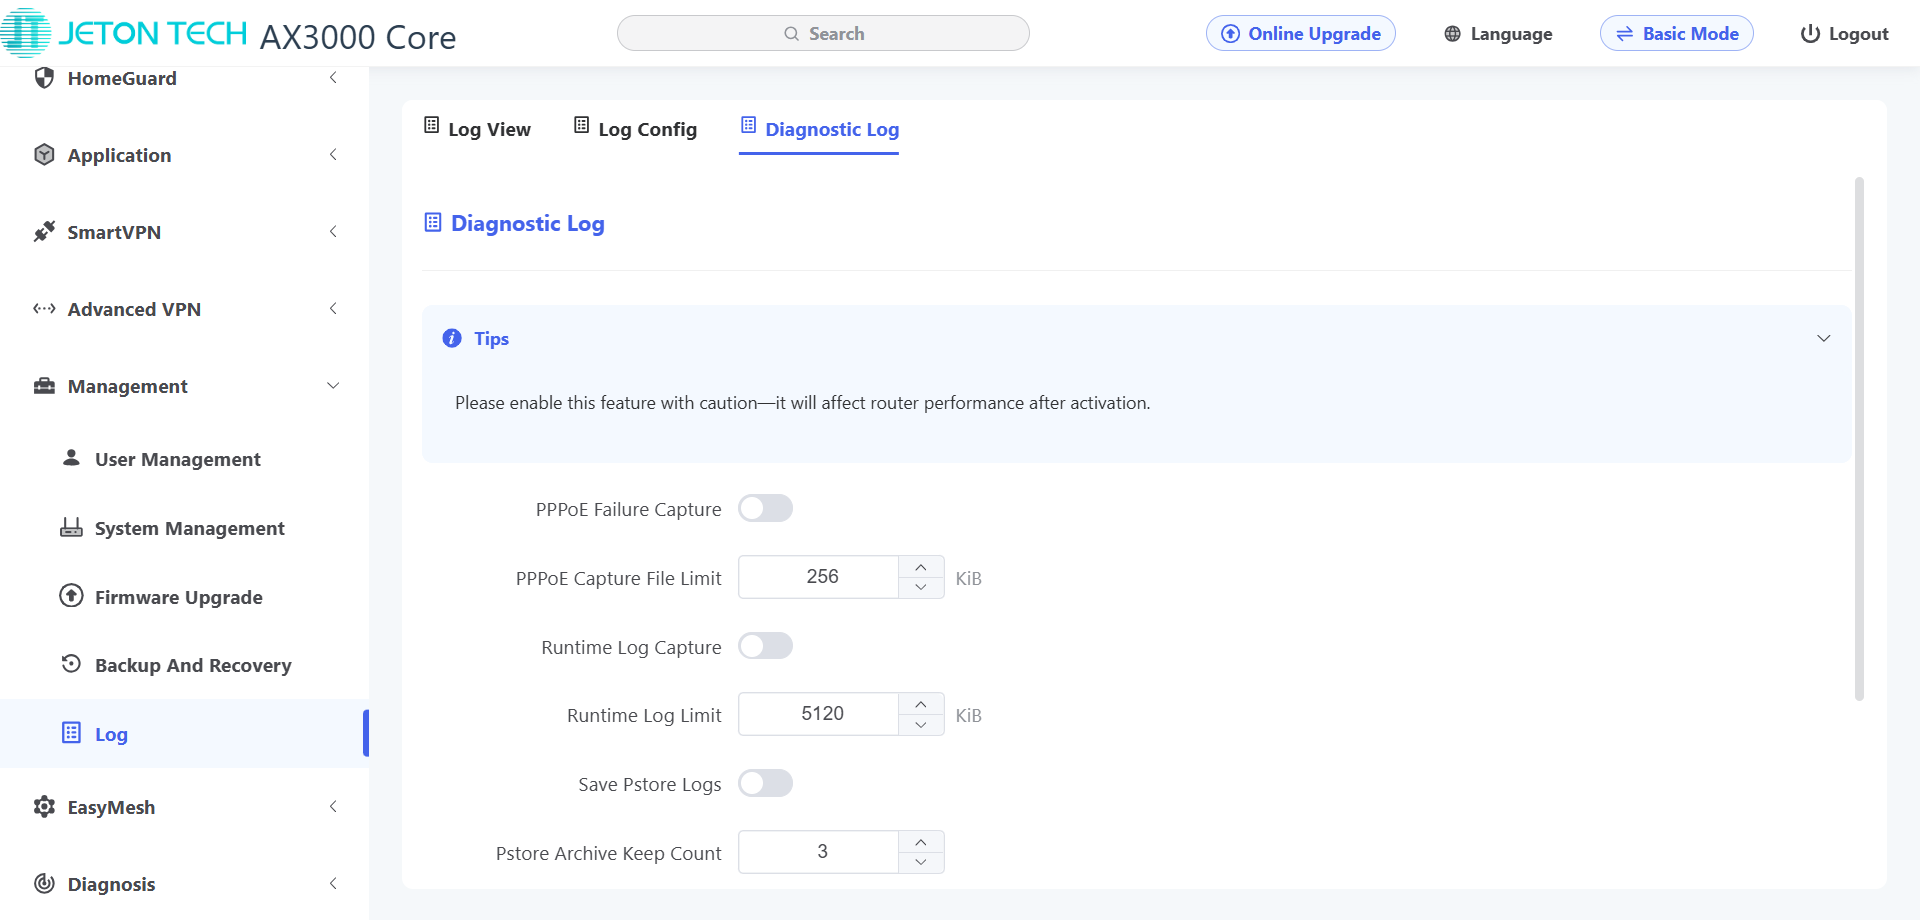Decrease Runtime Log Limit value
This screenshot has width=1920, height=920.
pos(921,725)
